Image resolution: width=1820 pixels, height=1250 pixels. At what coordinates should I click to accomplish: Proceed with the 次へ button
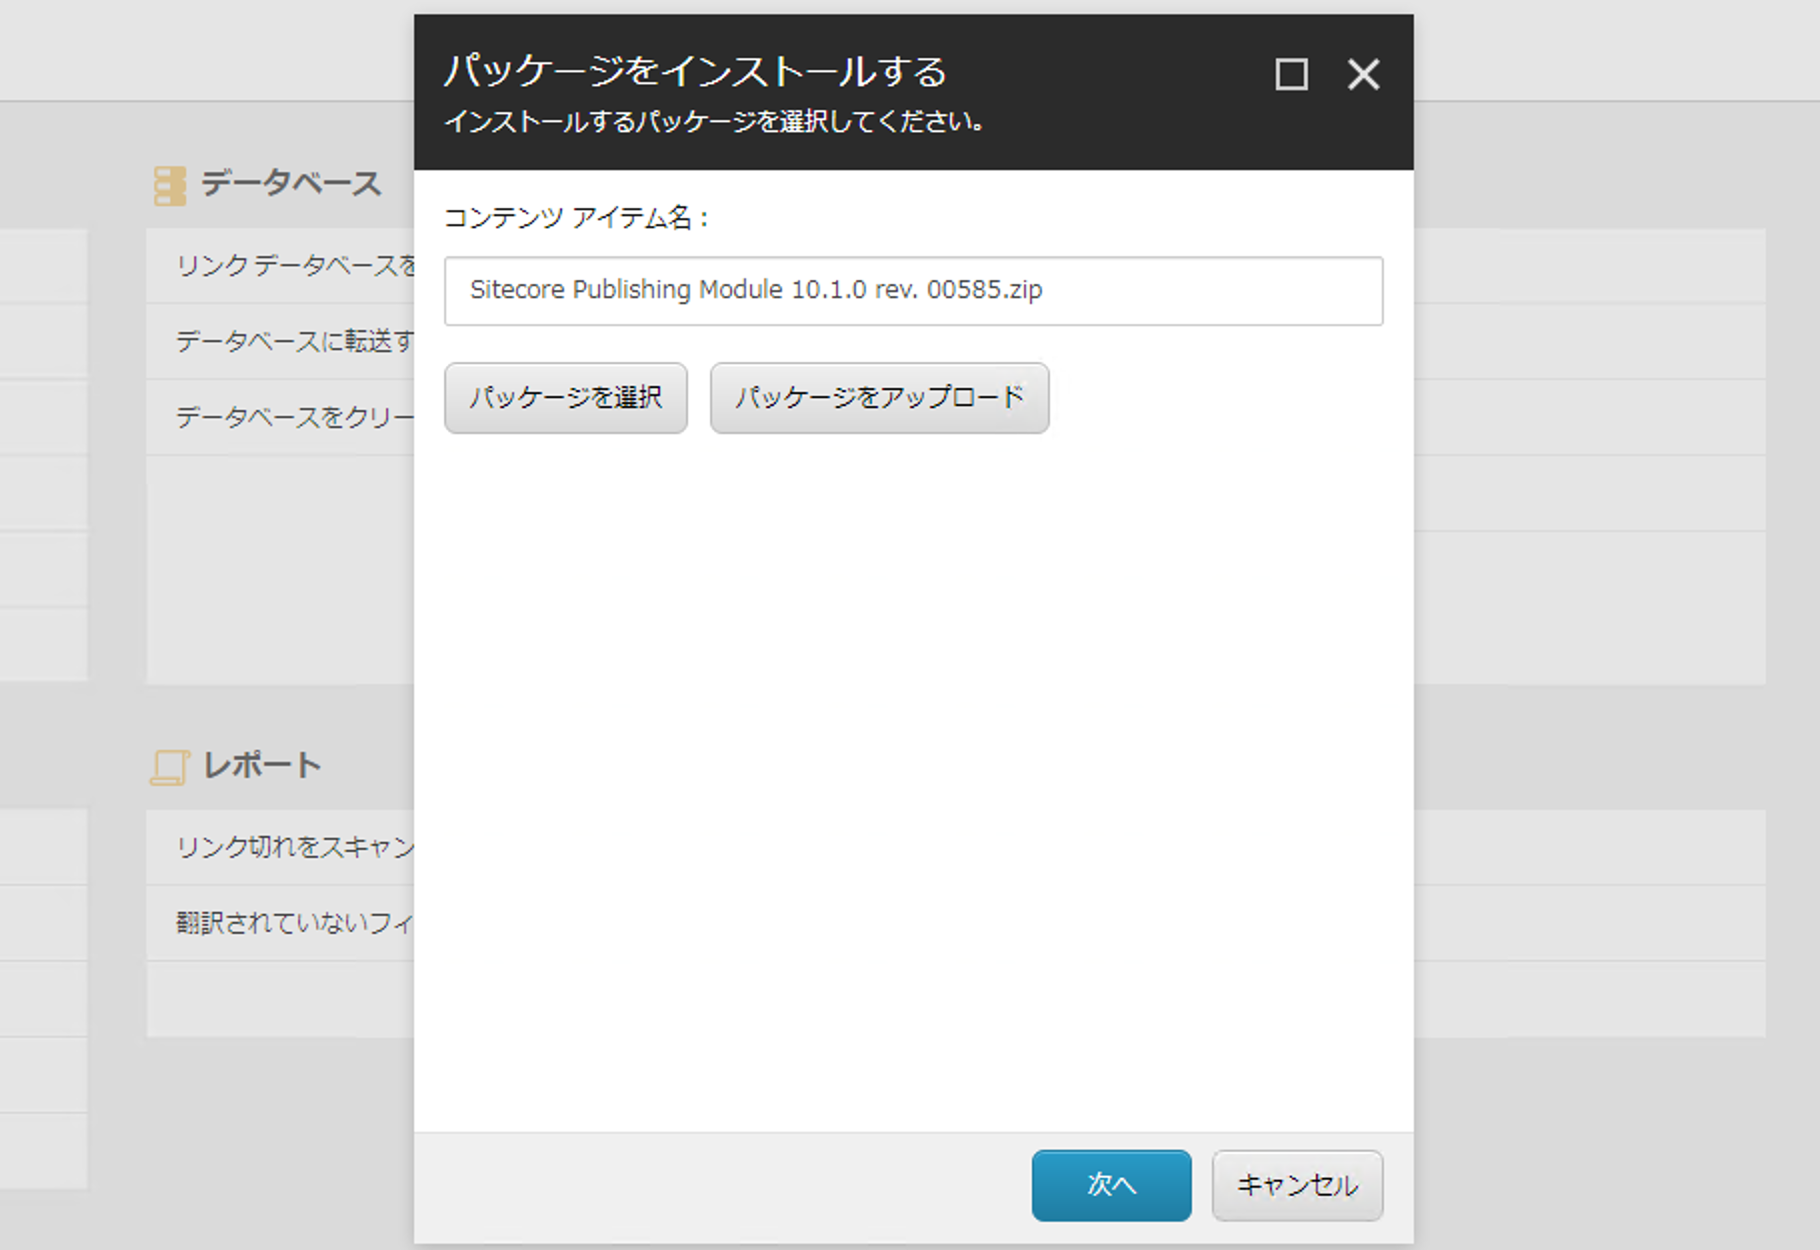click(1111, 1185)
